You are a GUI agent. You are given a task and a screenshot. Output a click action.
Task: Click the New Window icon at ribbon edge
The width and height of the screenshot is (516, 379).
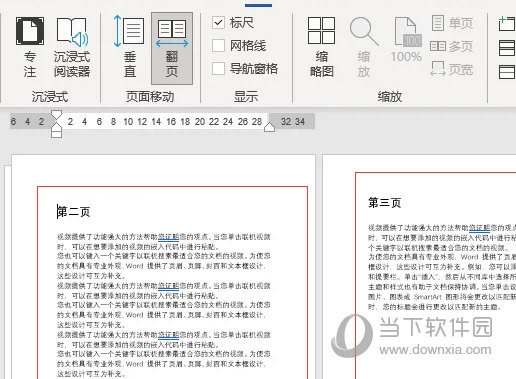click(507, 24)
